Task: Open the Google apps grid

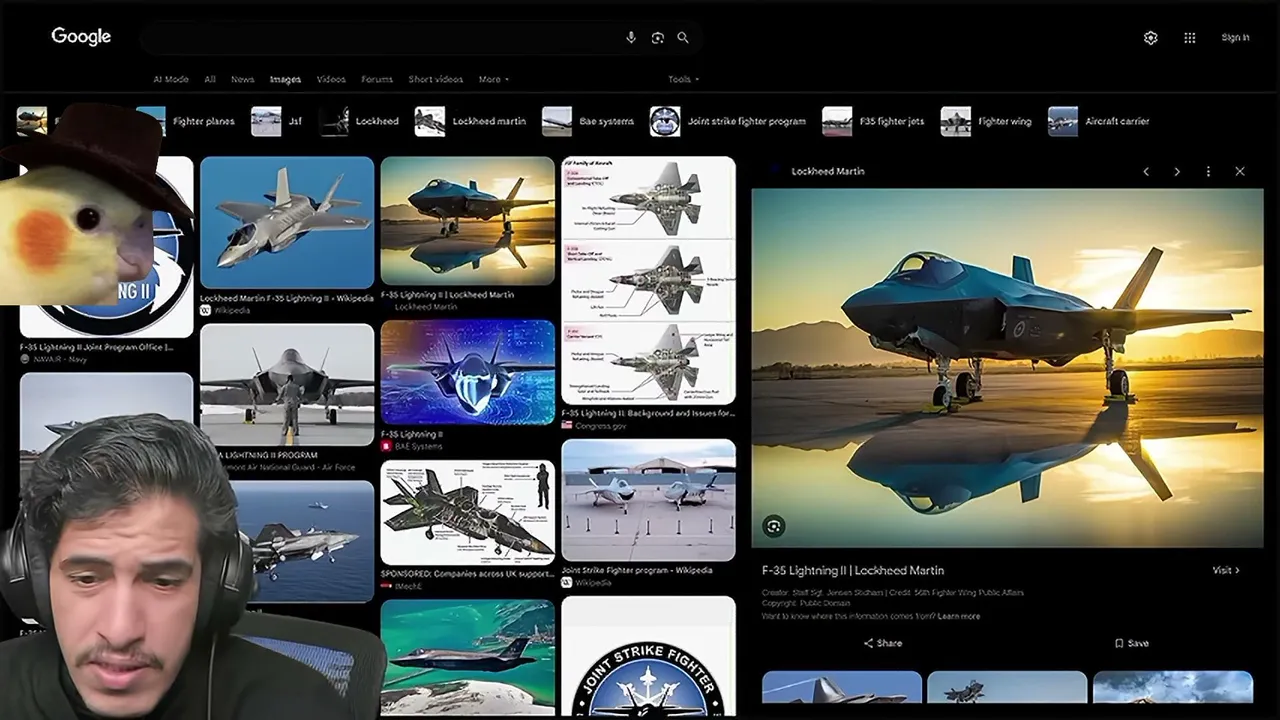Action: click(x=1190, y=38)
